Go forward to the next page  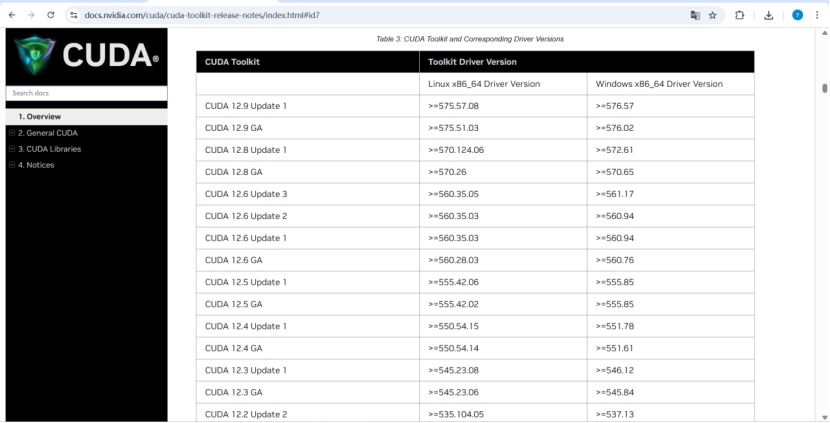coord(31,15)
